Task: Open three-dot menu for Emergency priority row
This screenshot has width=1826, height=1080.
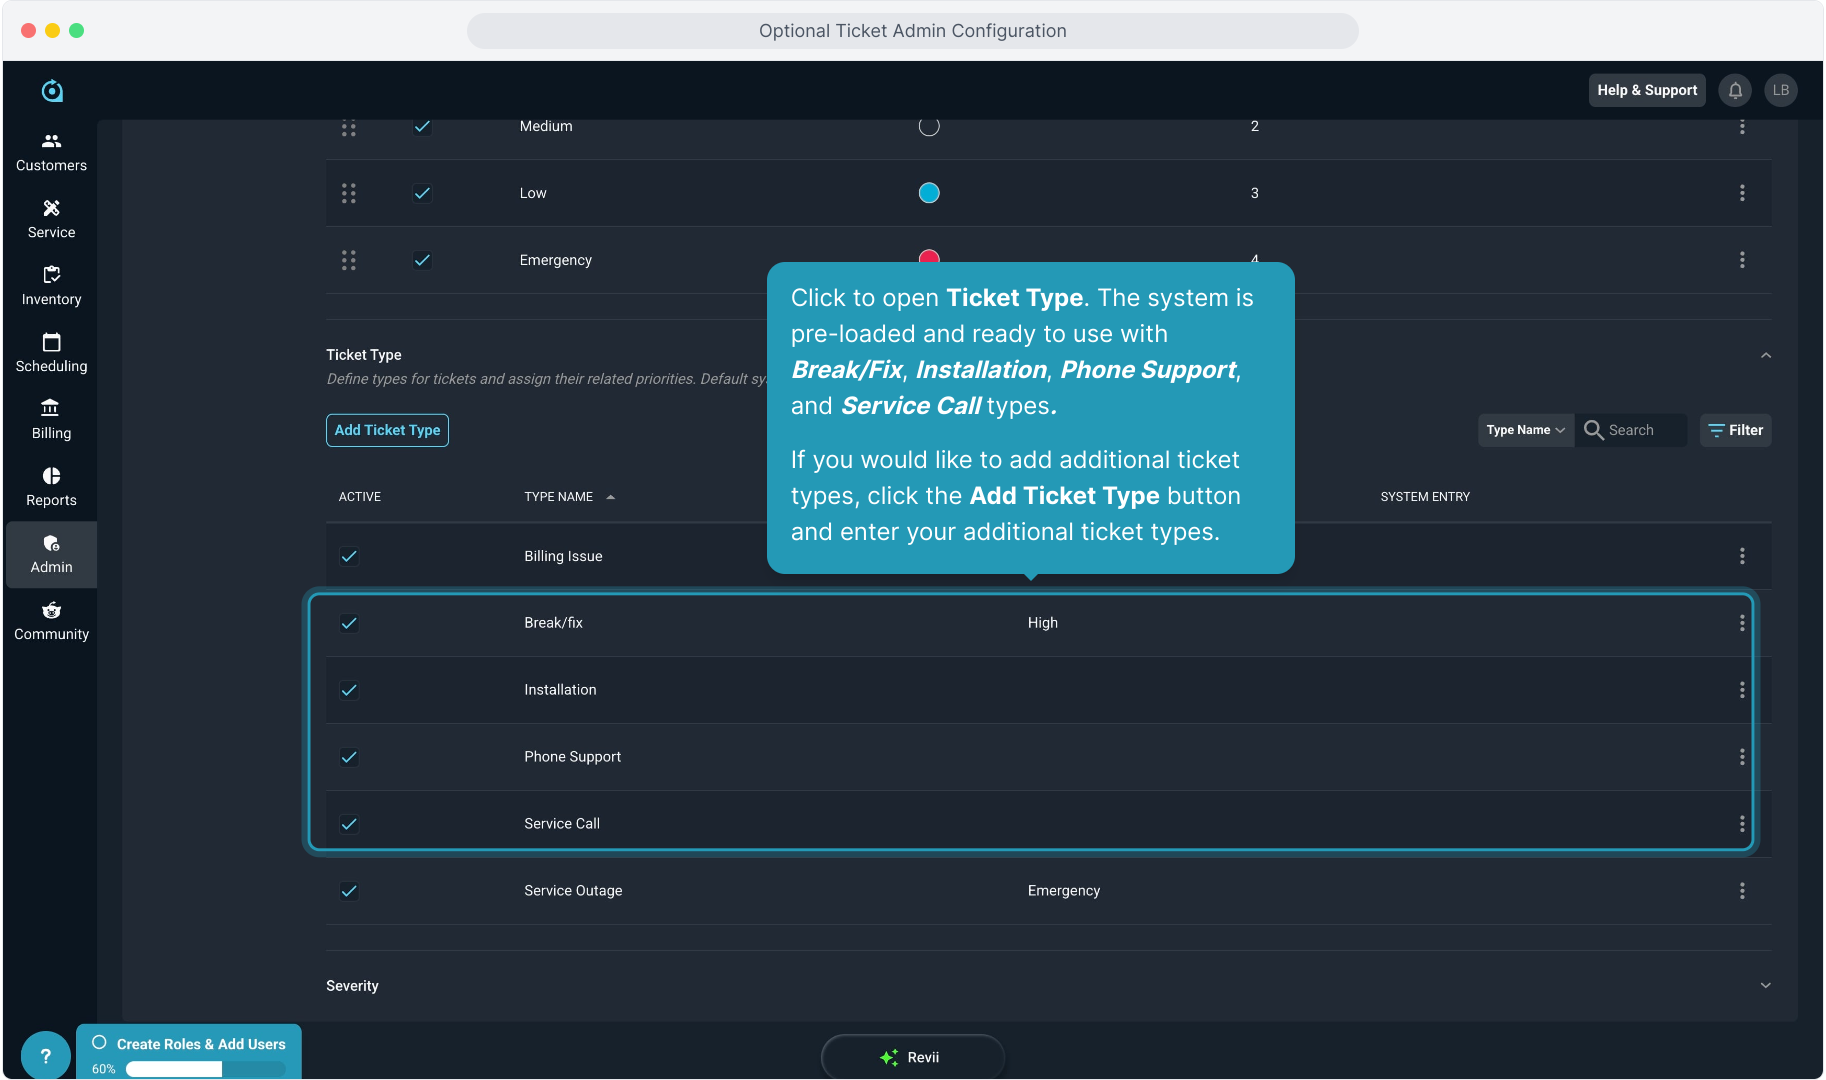Action: 1741,260
